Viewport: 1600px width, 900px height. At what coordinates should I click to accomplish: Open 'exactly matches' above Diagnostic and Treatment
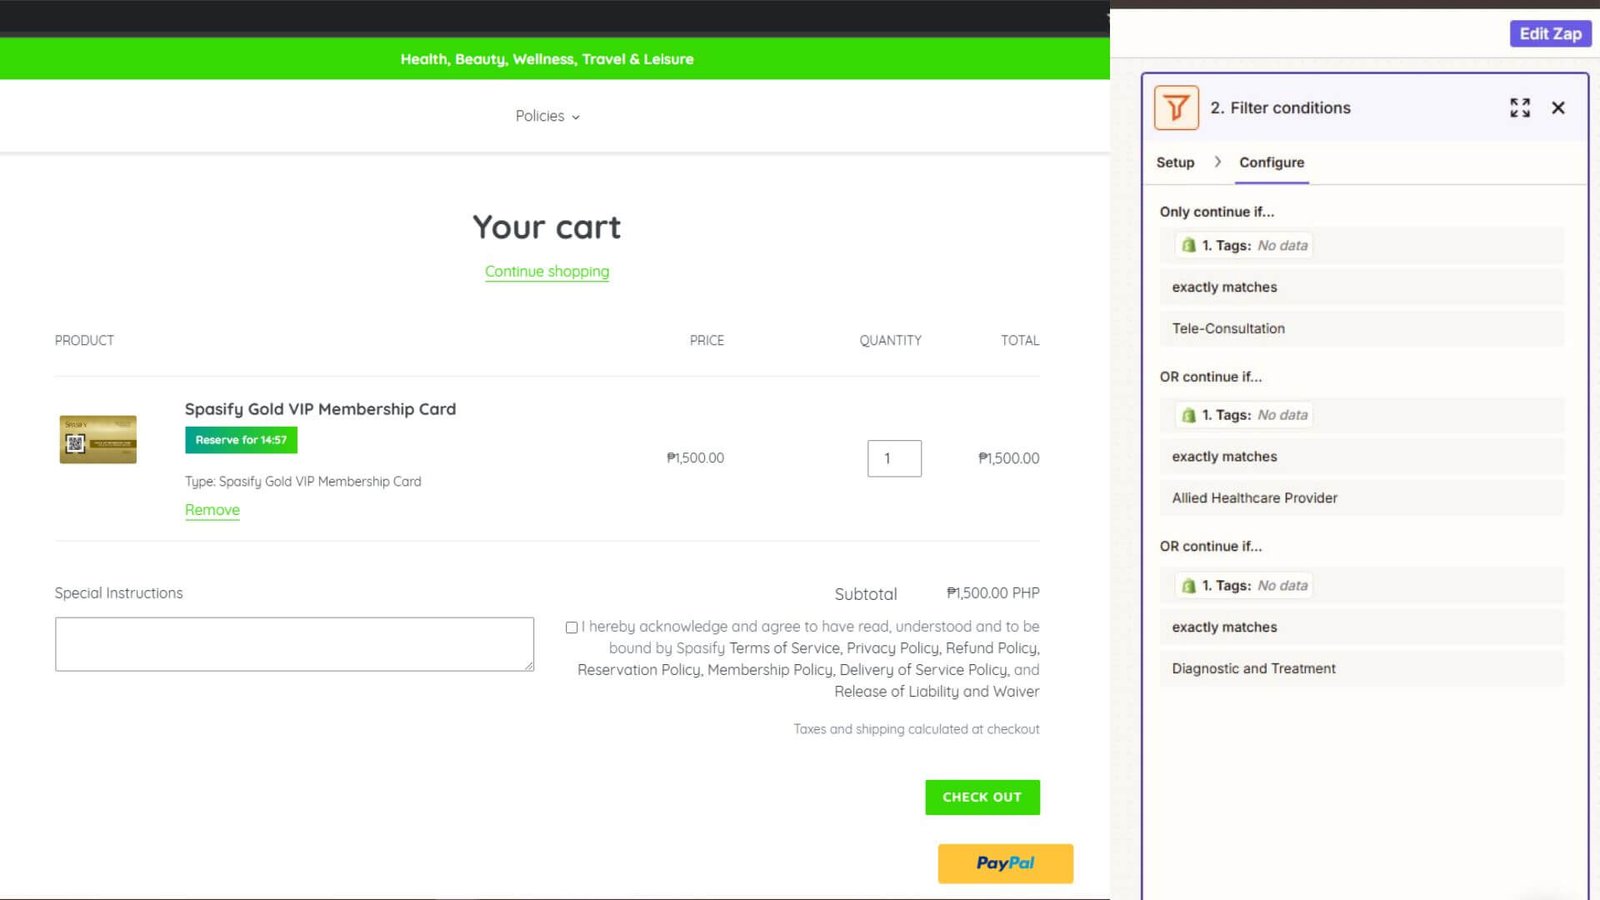click(x=1361, y=627)
